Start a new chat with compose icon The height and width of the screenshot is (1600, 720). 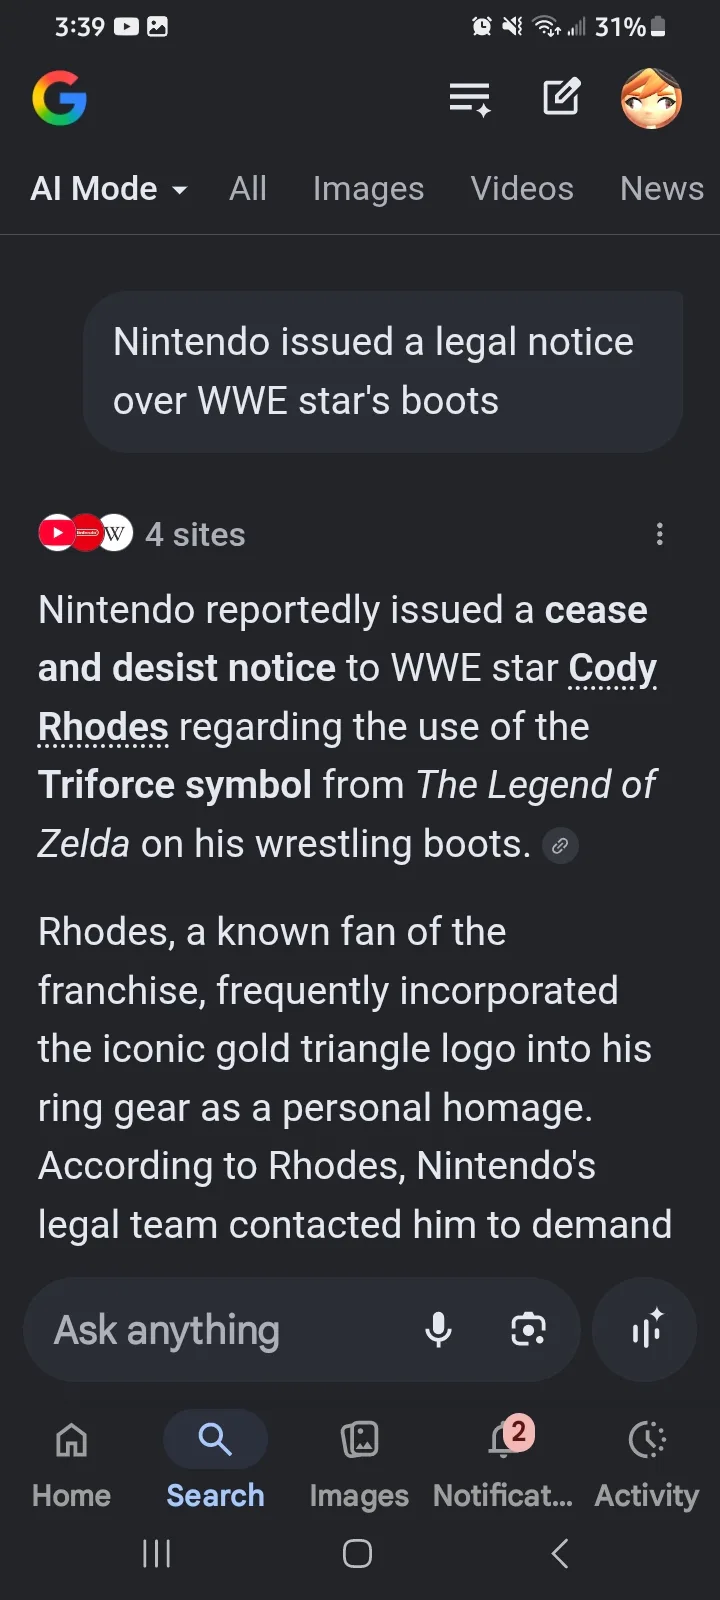point(561,97)
